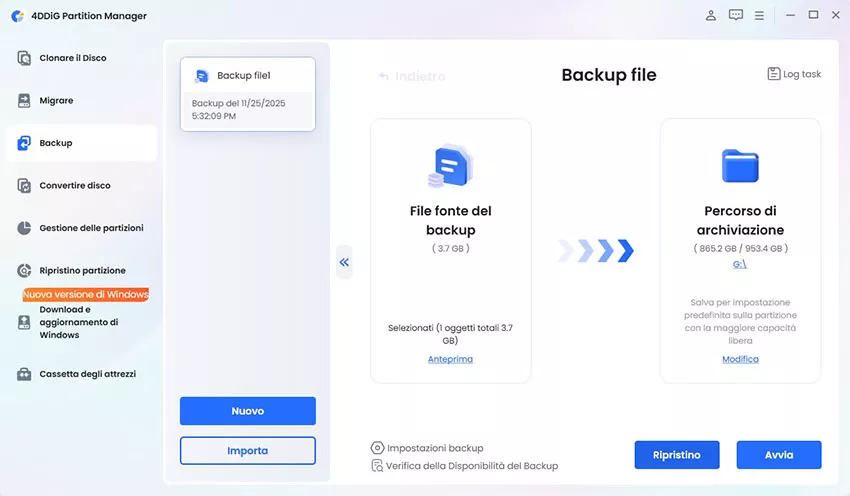Open Clonare il Disco section
The height and width of the screenshot is (496, 850).
click(x=81, y=58)
